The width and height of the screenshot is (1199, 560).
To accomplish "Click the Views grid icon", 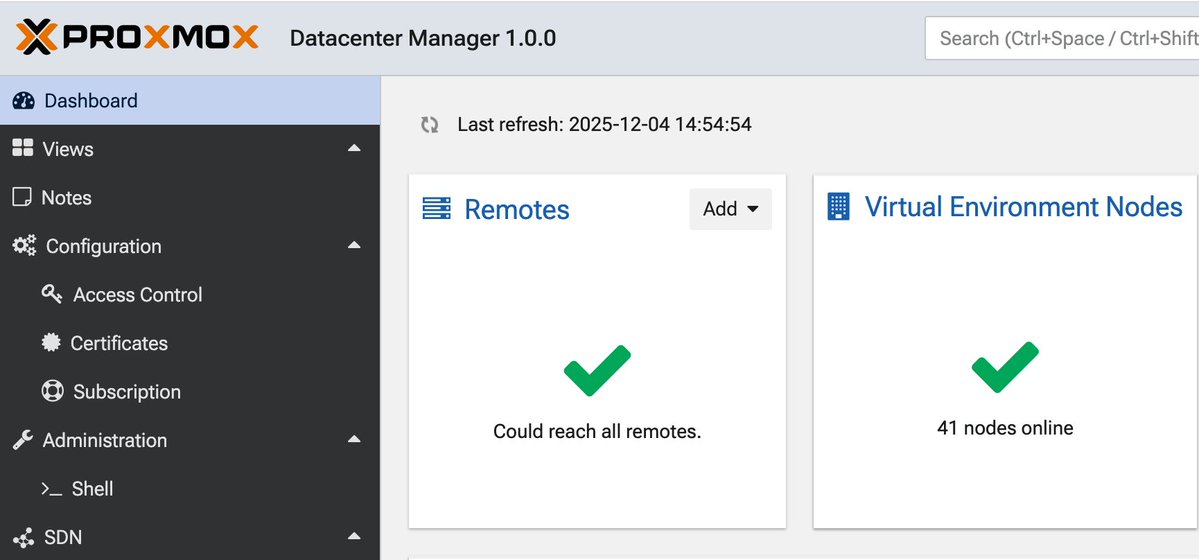I will (23, 148).
